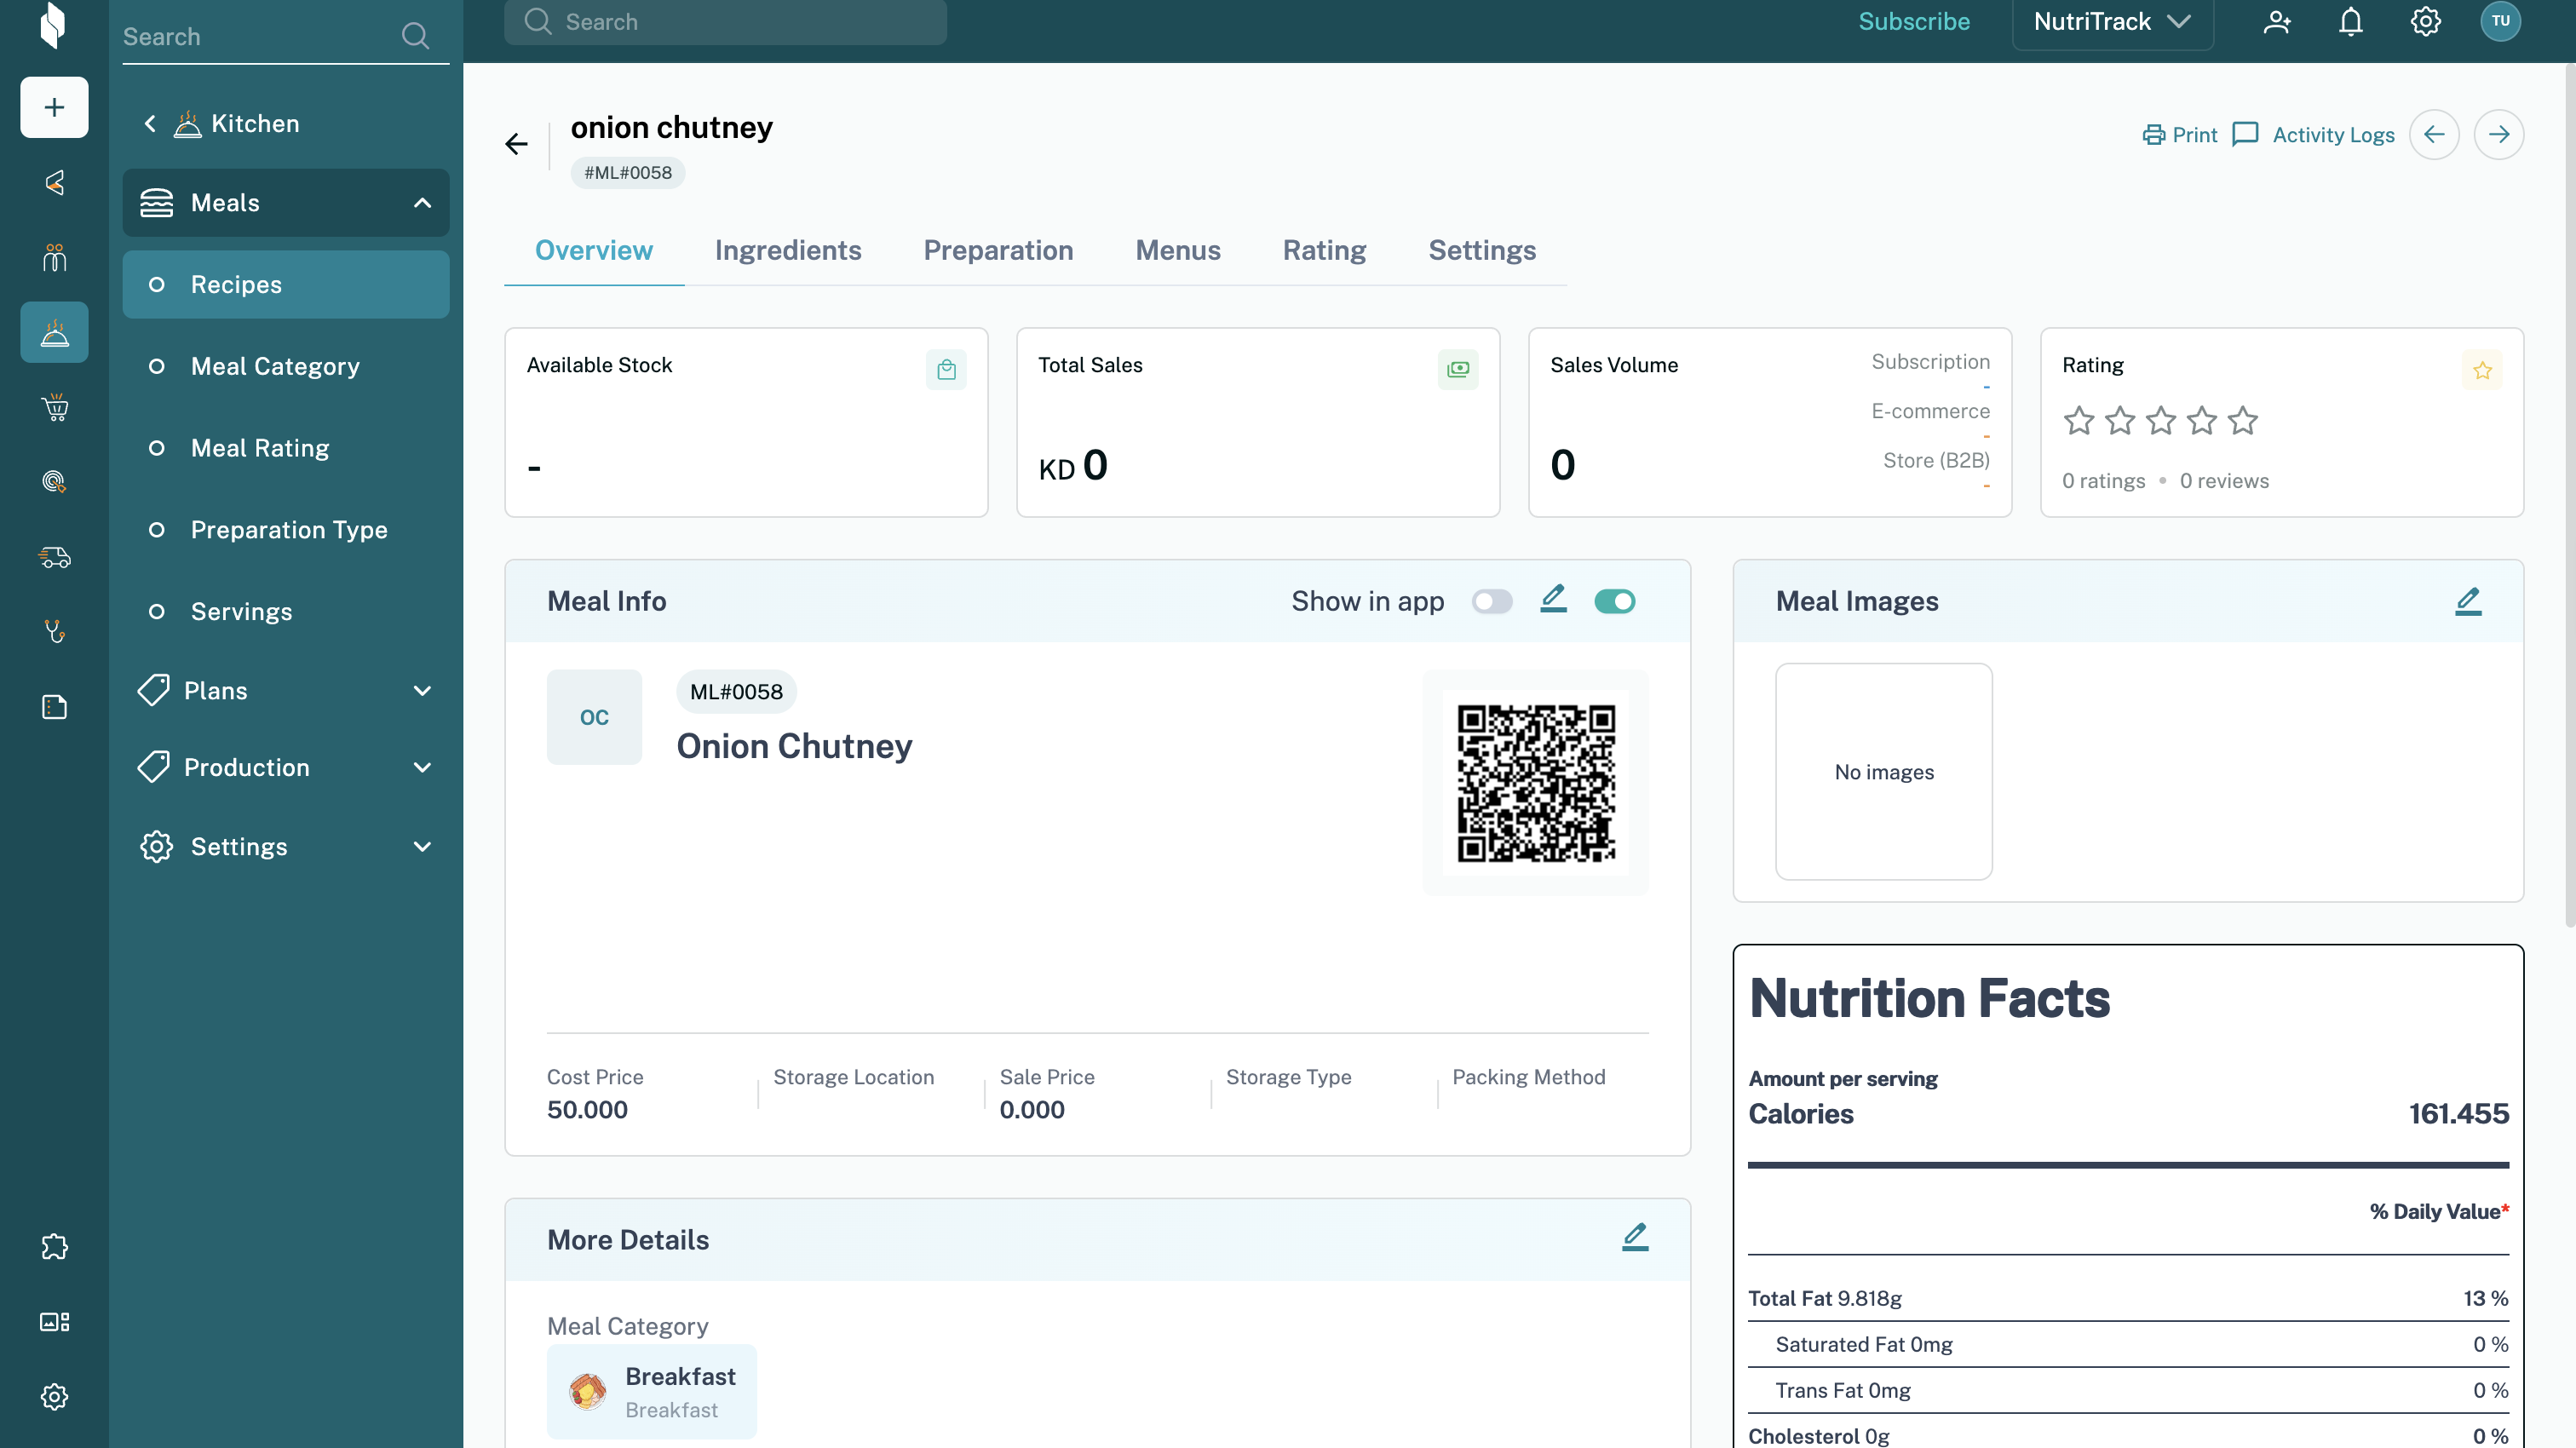This screenshot has height=1448, width=2576.
Task: Click the Print button
Action: 2180,134
